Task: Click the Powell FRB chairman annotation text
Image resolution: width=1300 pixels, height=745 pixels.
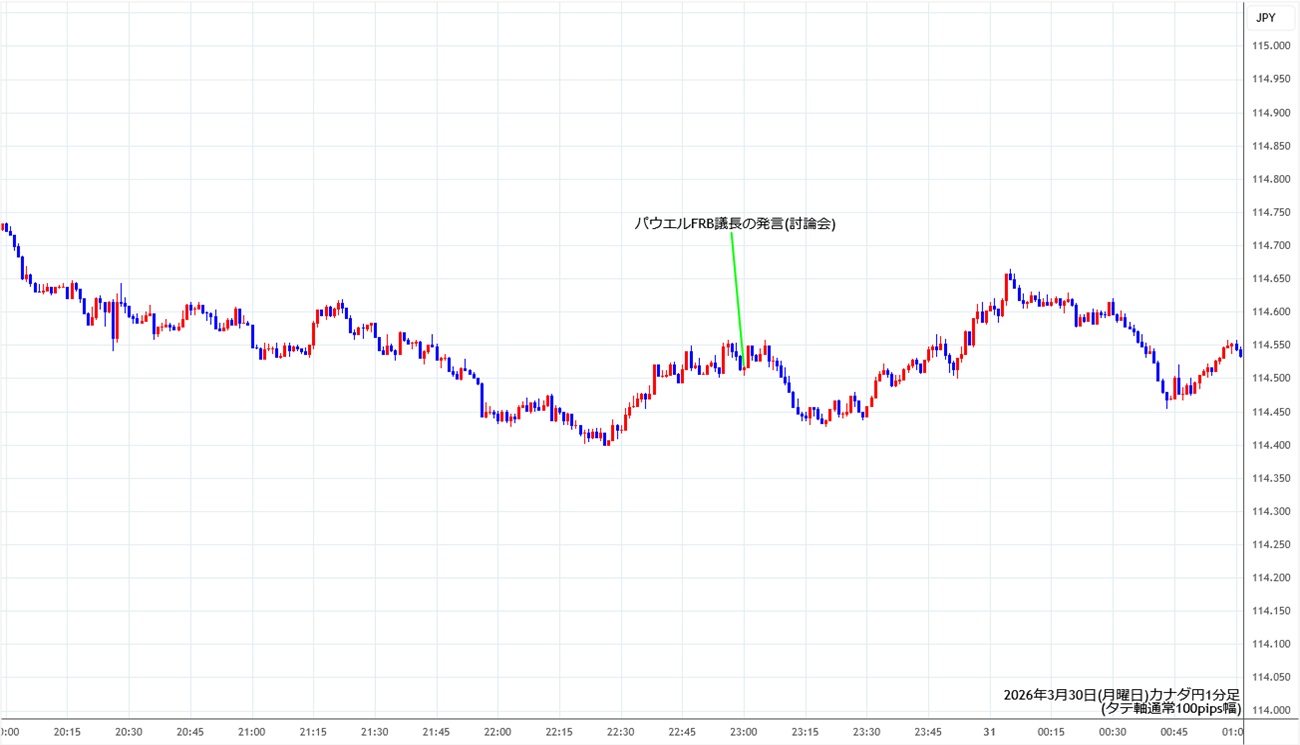Action: point(735,225)
